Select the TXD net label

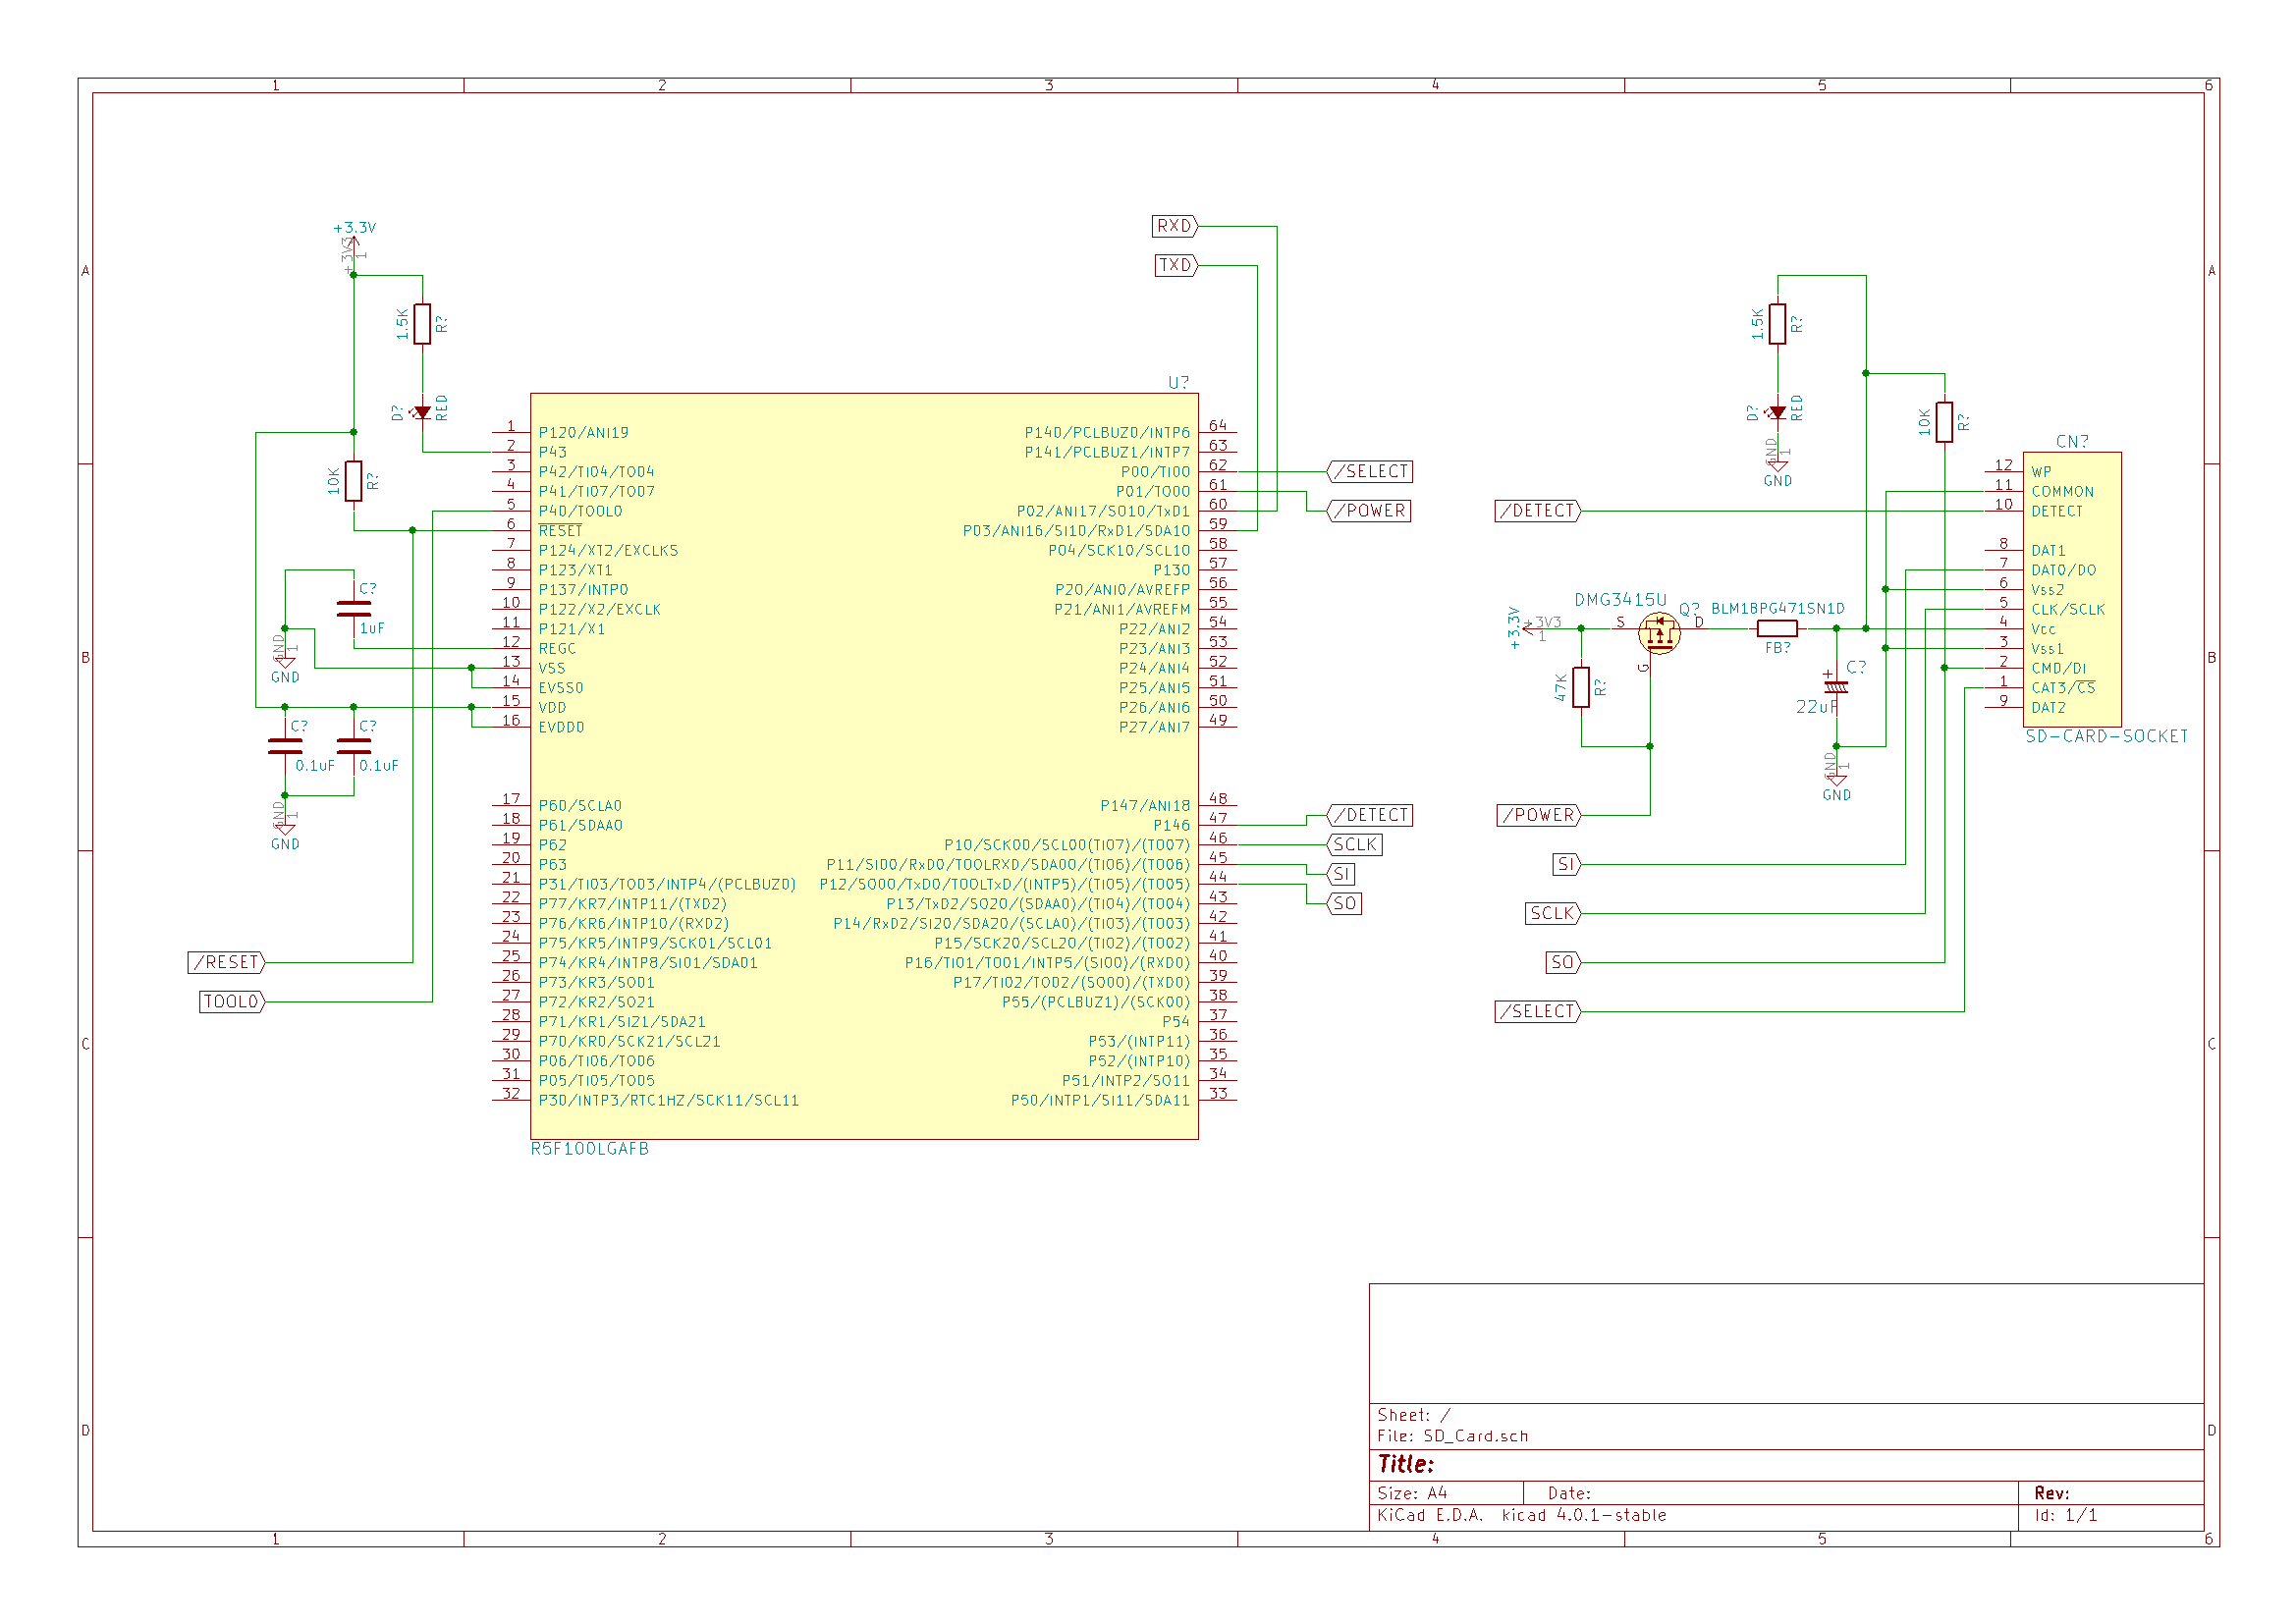point(1176,265)
